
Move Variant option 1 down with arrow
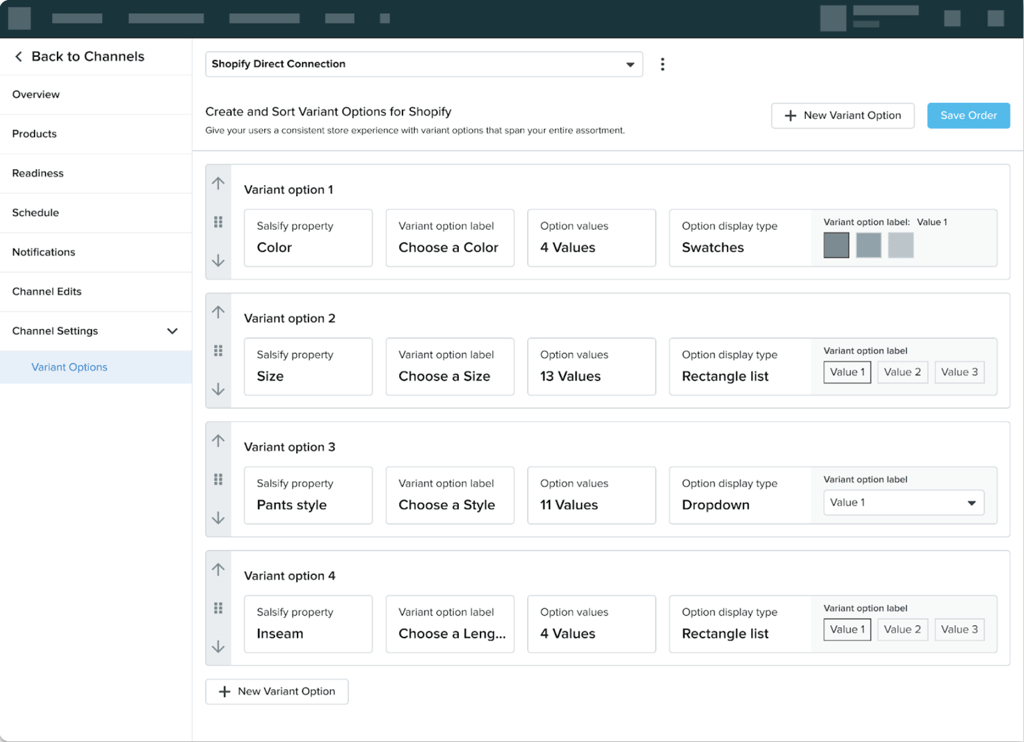(x=218, y=260)
